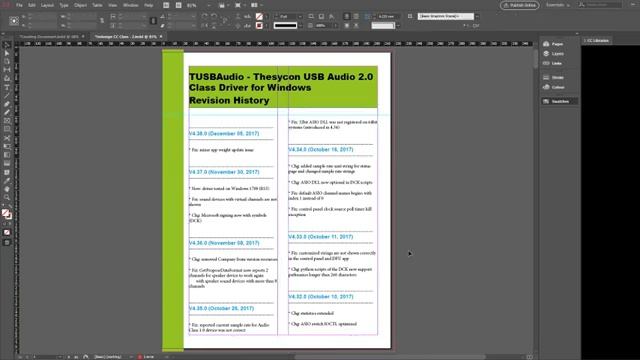Open the View Options dropdown in menu bar
The width and height of the screenshot is (640, 360).
pos(224,5)
